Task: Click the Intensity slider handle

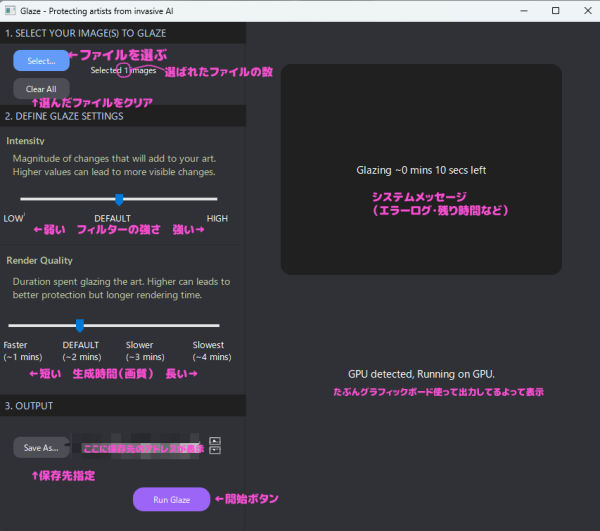Action: [119, 199]
